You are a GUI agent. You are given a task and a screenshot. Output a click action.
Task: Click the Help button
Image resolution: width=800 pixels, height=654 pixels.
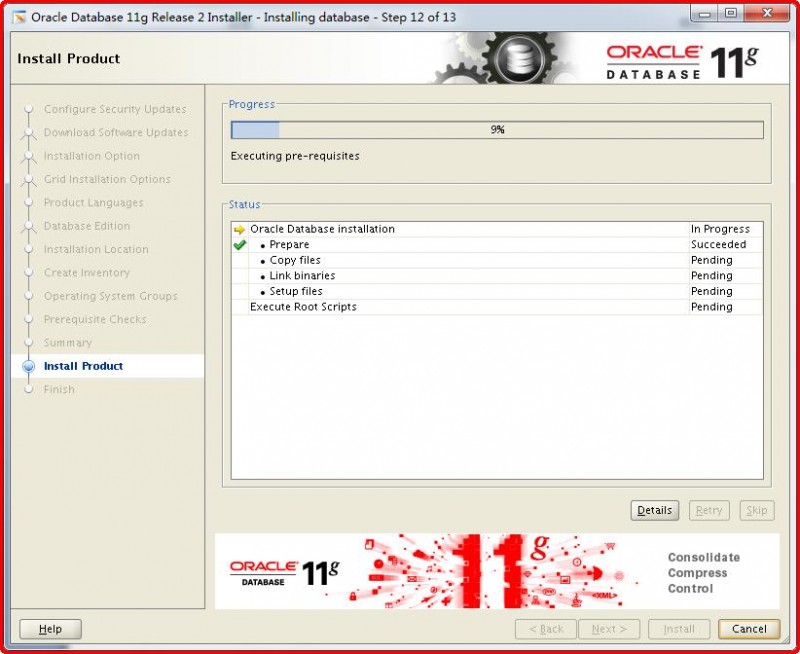pos(50,629)
